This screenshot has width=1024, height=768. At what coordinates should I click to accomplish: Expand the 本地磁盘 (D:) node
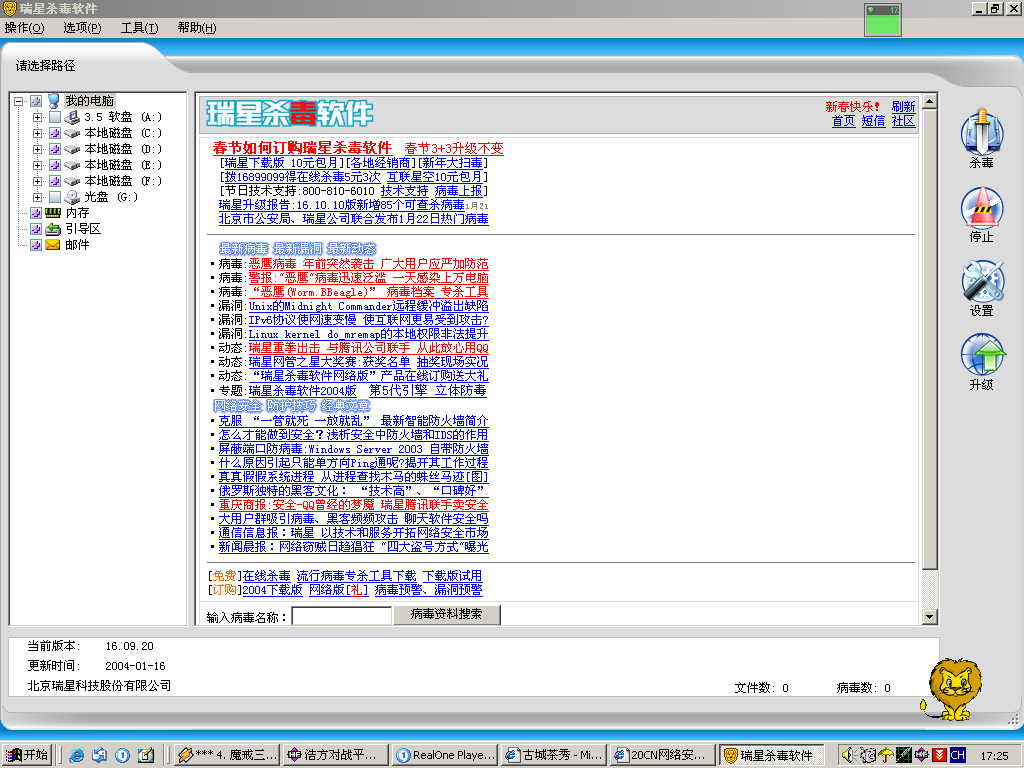(x=37, y=150)
